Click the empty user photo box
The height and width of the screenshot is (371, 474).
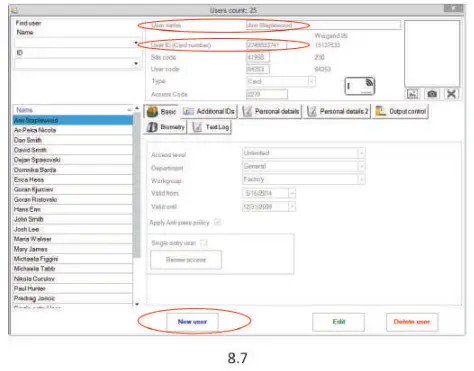(432, 54)
